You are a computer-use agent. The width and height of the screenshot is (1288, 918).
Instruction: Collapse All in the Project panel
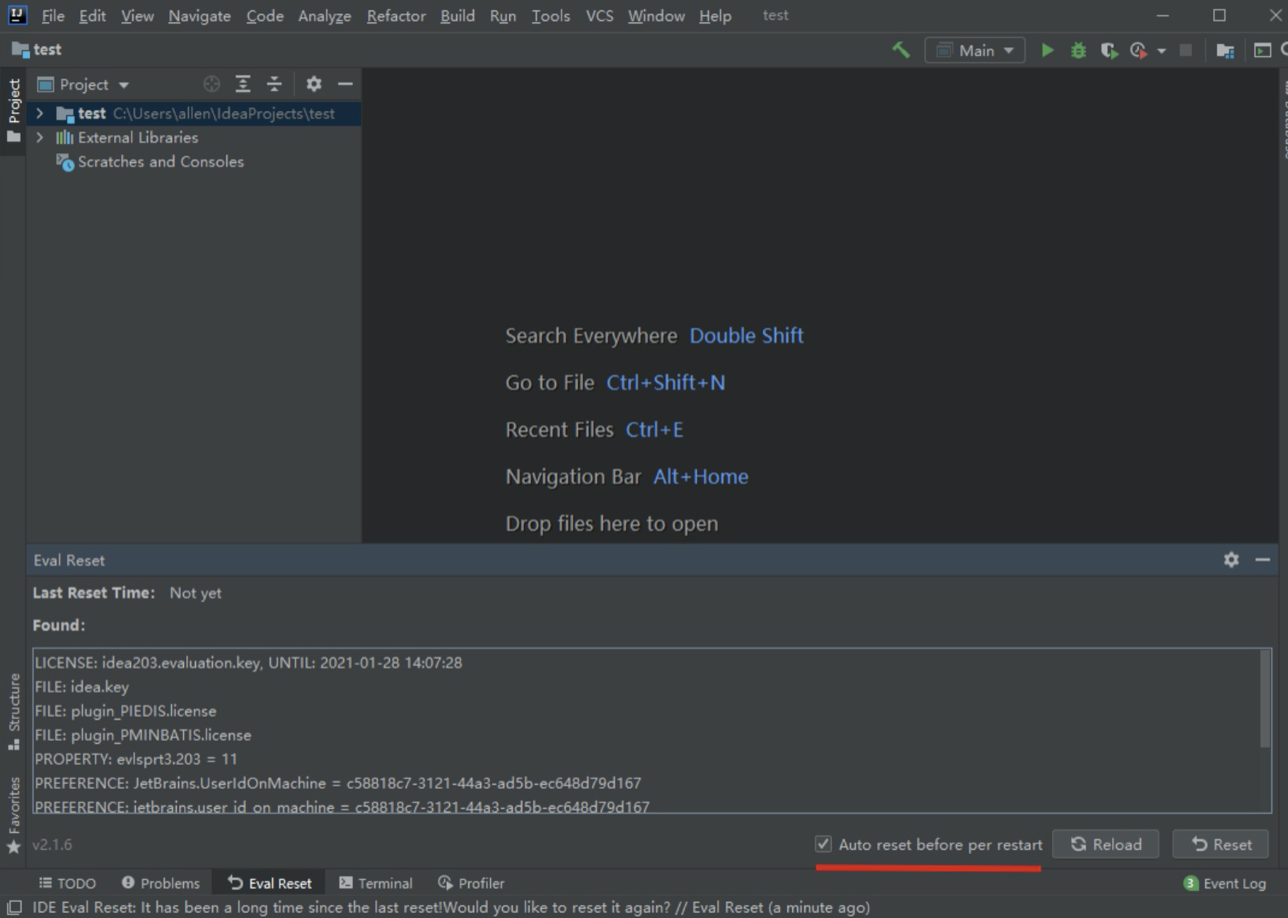tap(274, 84)
